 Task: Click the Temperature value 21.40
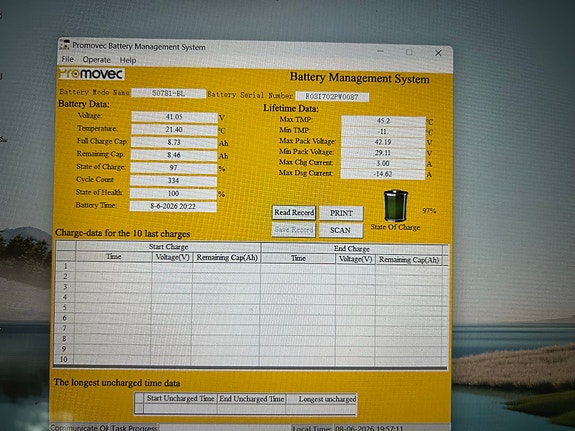[x=174, y=130]
